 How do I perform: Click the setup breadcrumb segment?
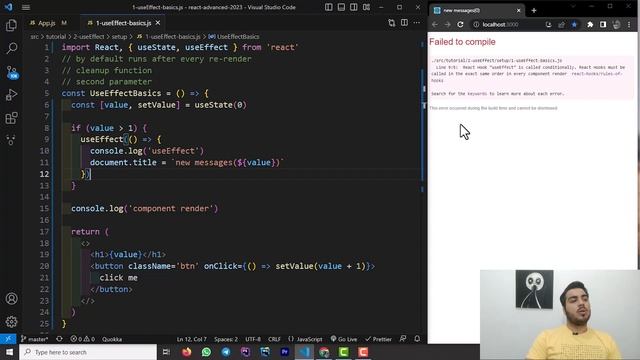(119, 37)
